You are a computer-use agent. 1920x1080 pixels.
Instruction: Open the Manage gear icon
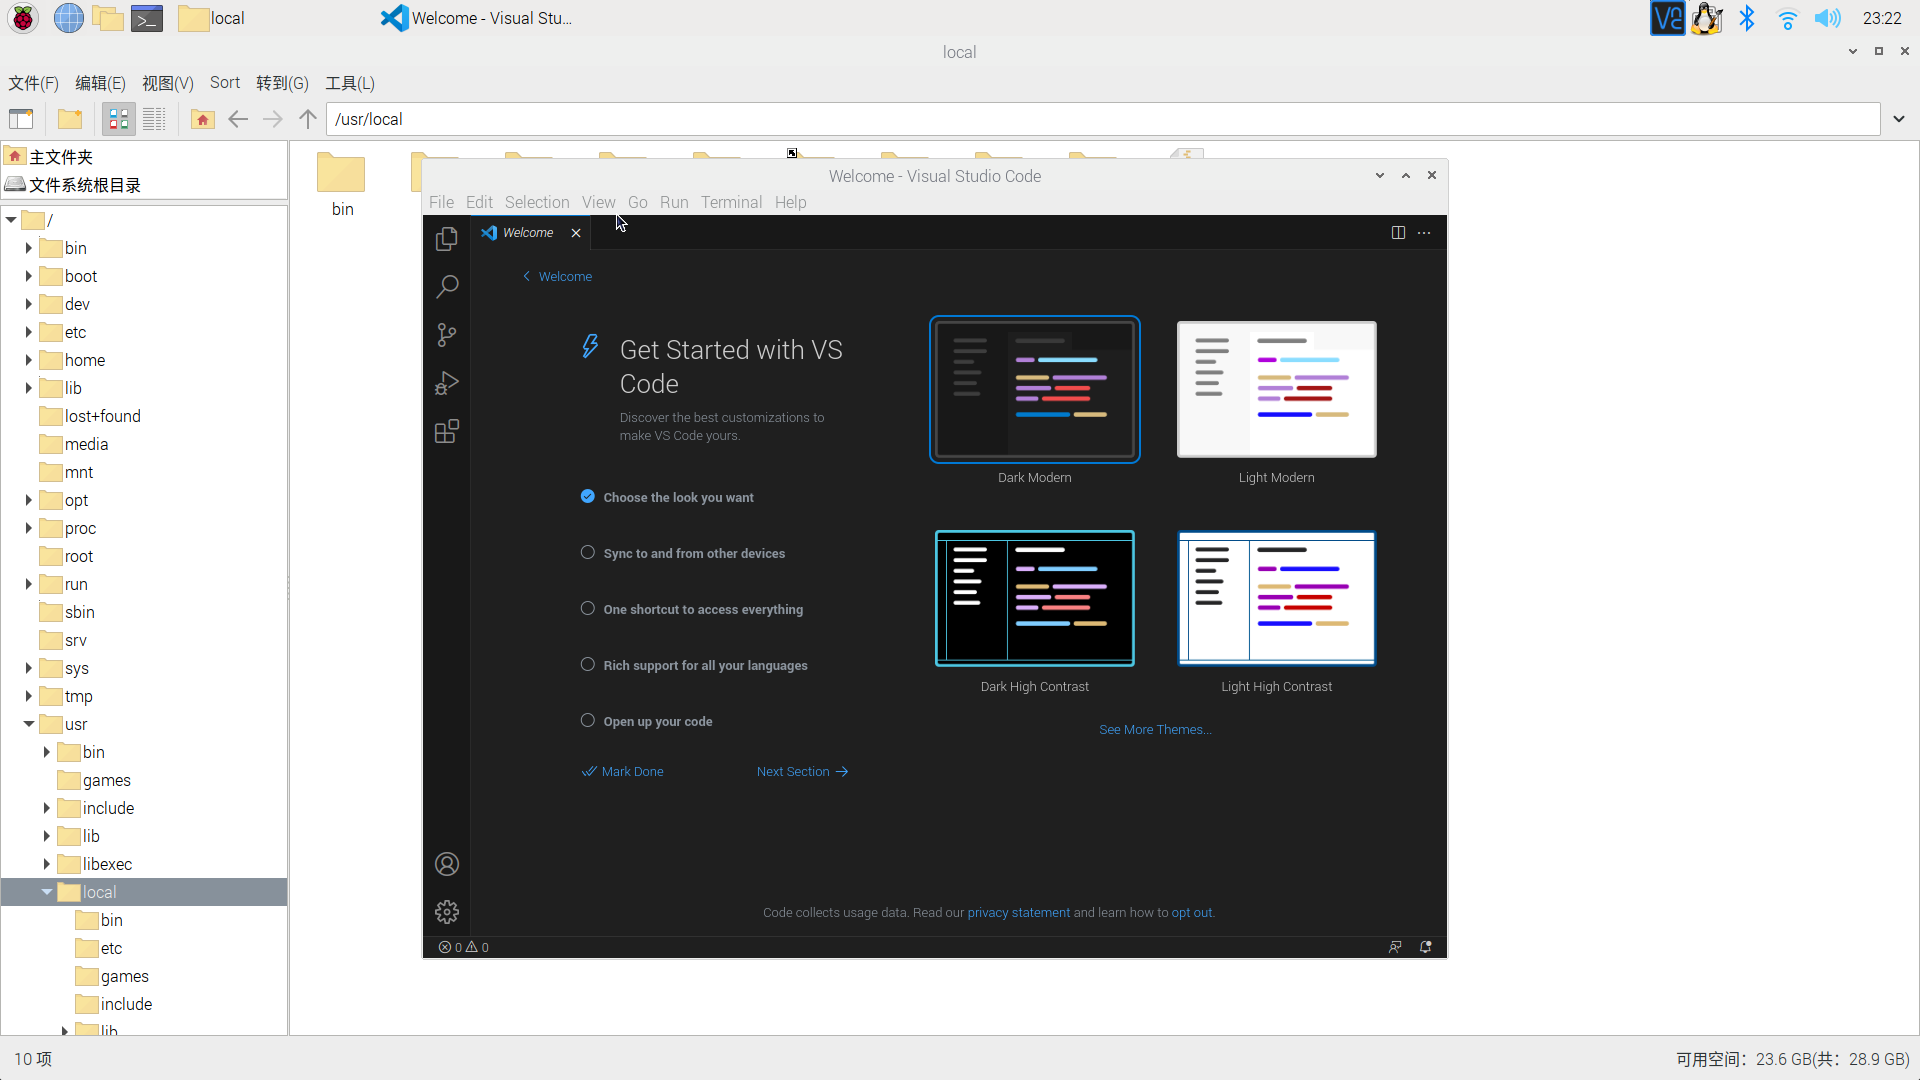pyautogui.click(x=447, y=912)
